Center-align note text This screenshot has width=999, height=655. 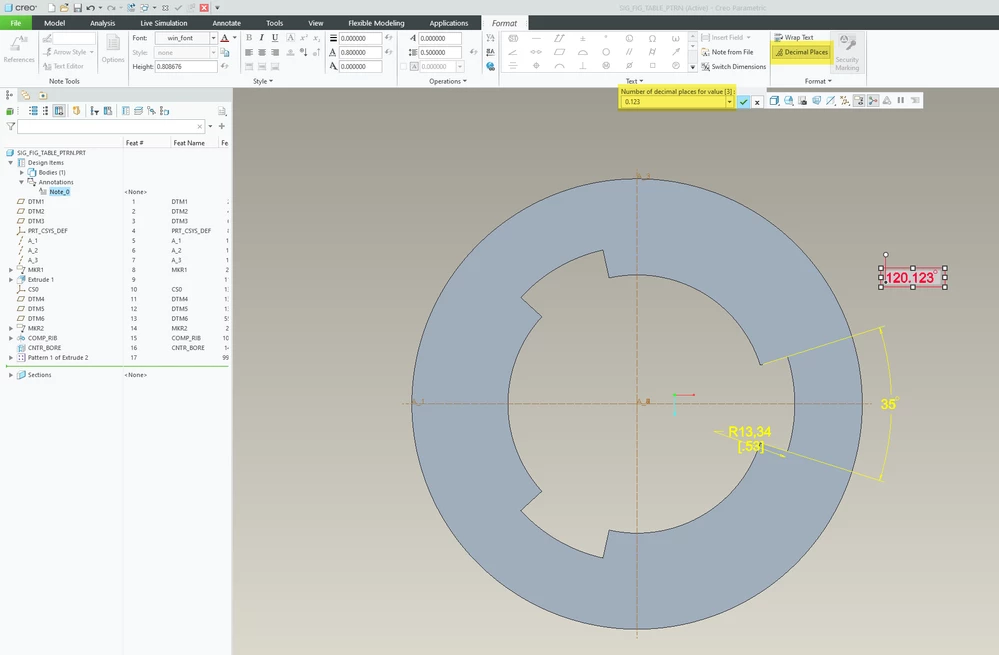pos(262,52)
